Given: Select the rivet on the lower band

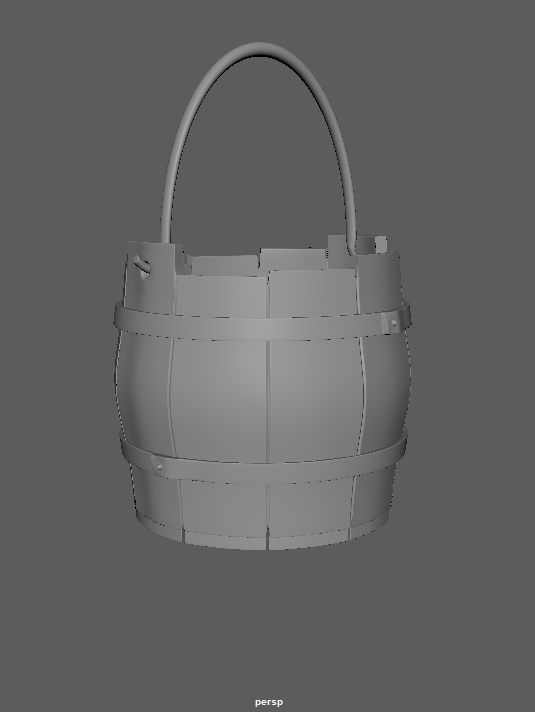Looking at the screenshot, I should pyautogui.click(x=159, y=466).
